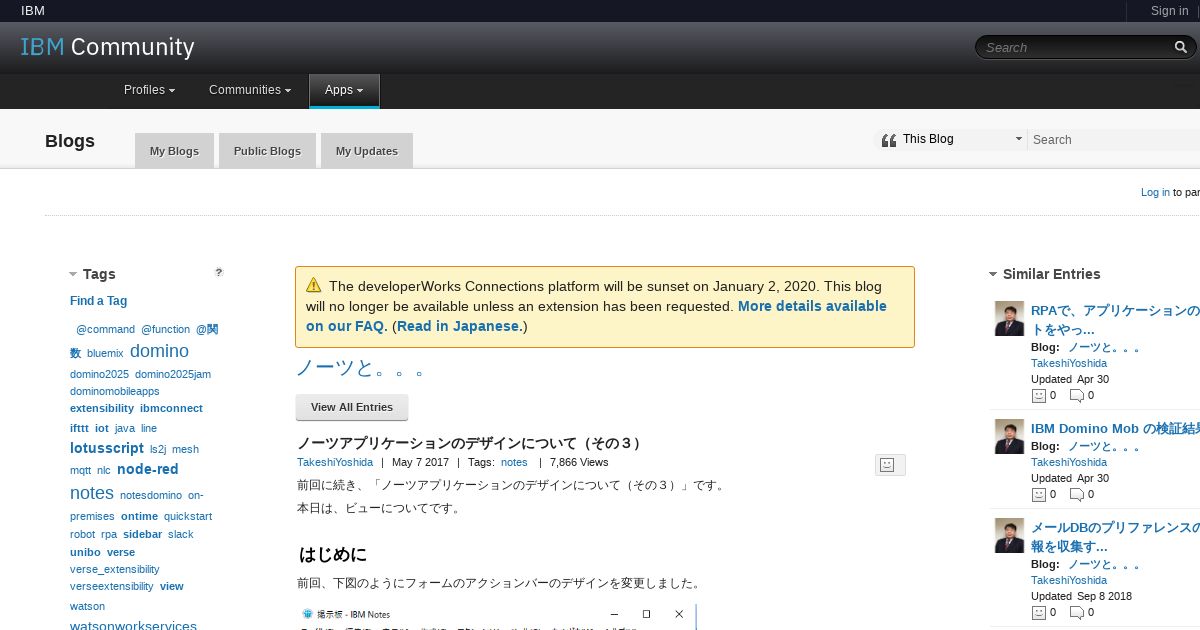
Task: Click the quotation marks This Blog icon
Action: [x=888, y=140]
